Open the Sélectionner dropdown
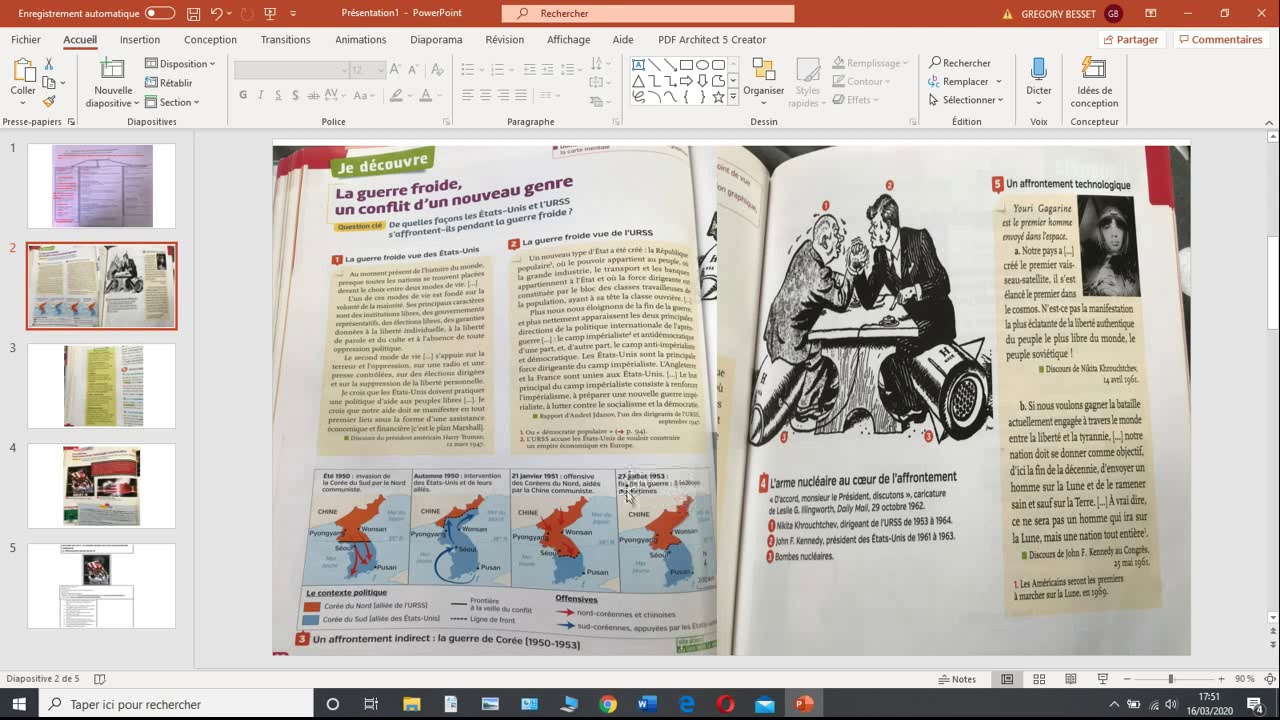 [966, 100]
